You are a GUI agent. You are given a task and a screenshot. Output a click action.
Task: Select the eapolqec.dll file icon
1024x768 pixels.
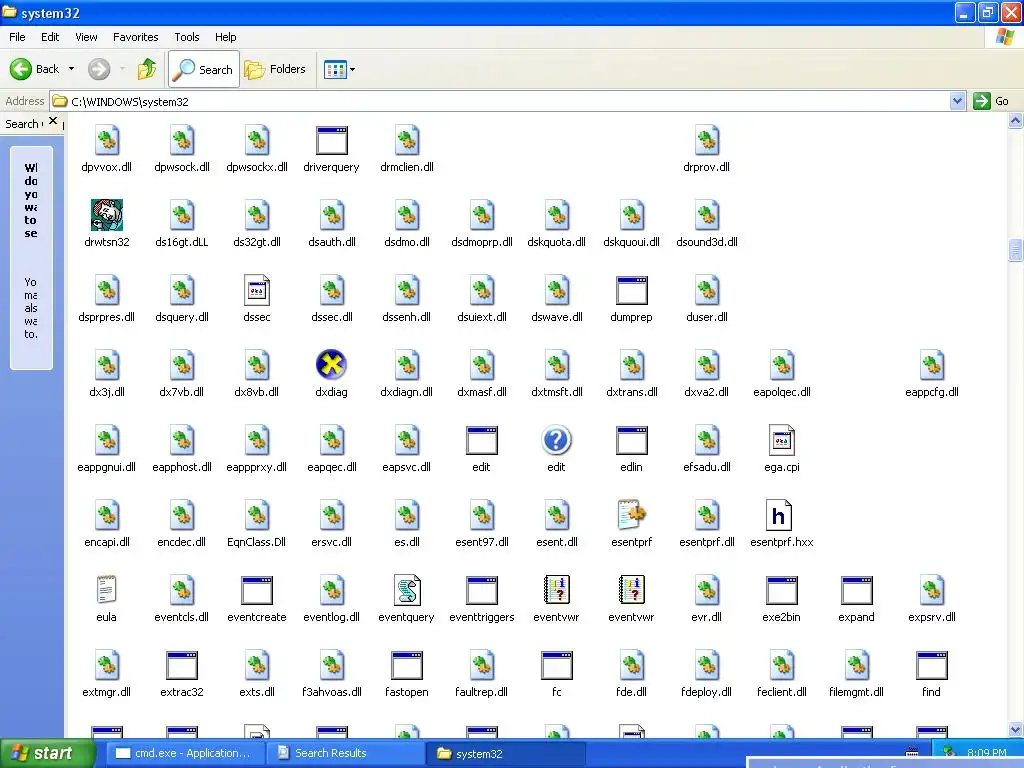coord(782,365)
